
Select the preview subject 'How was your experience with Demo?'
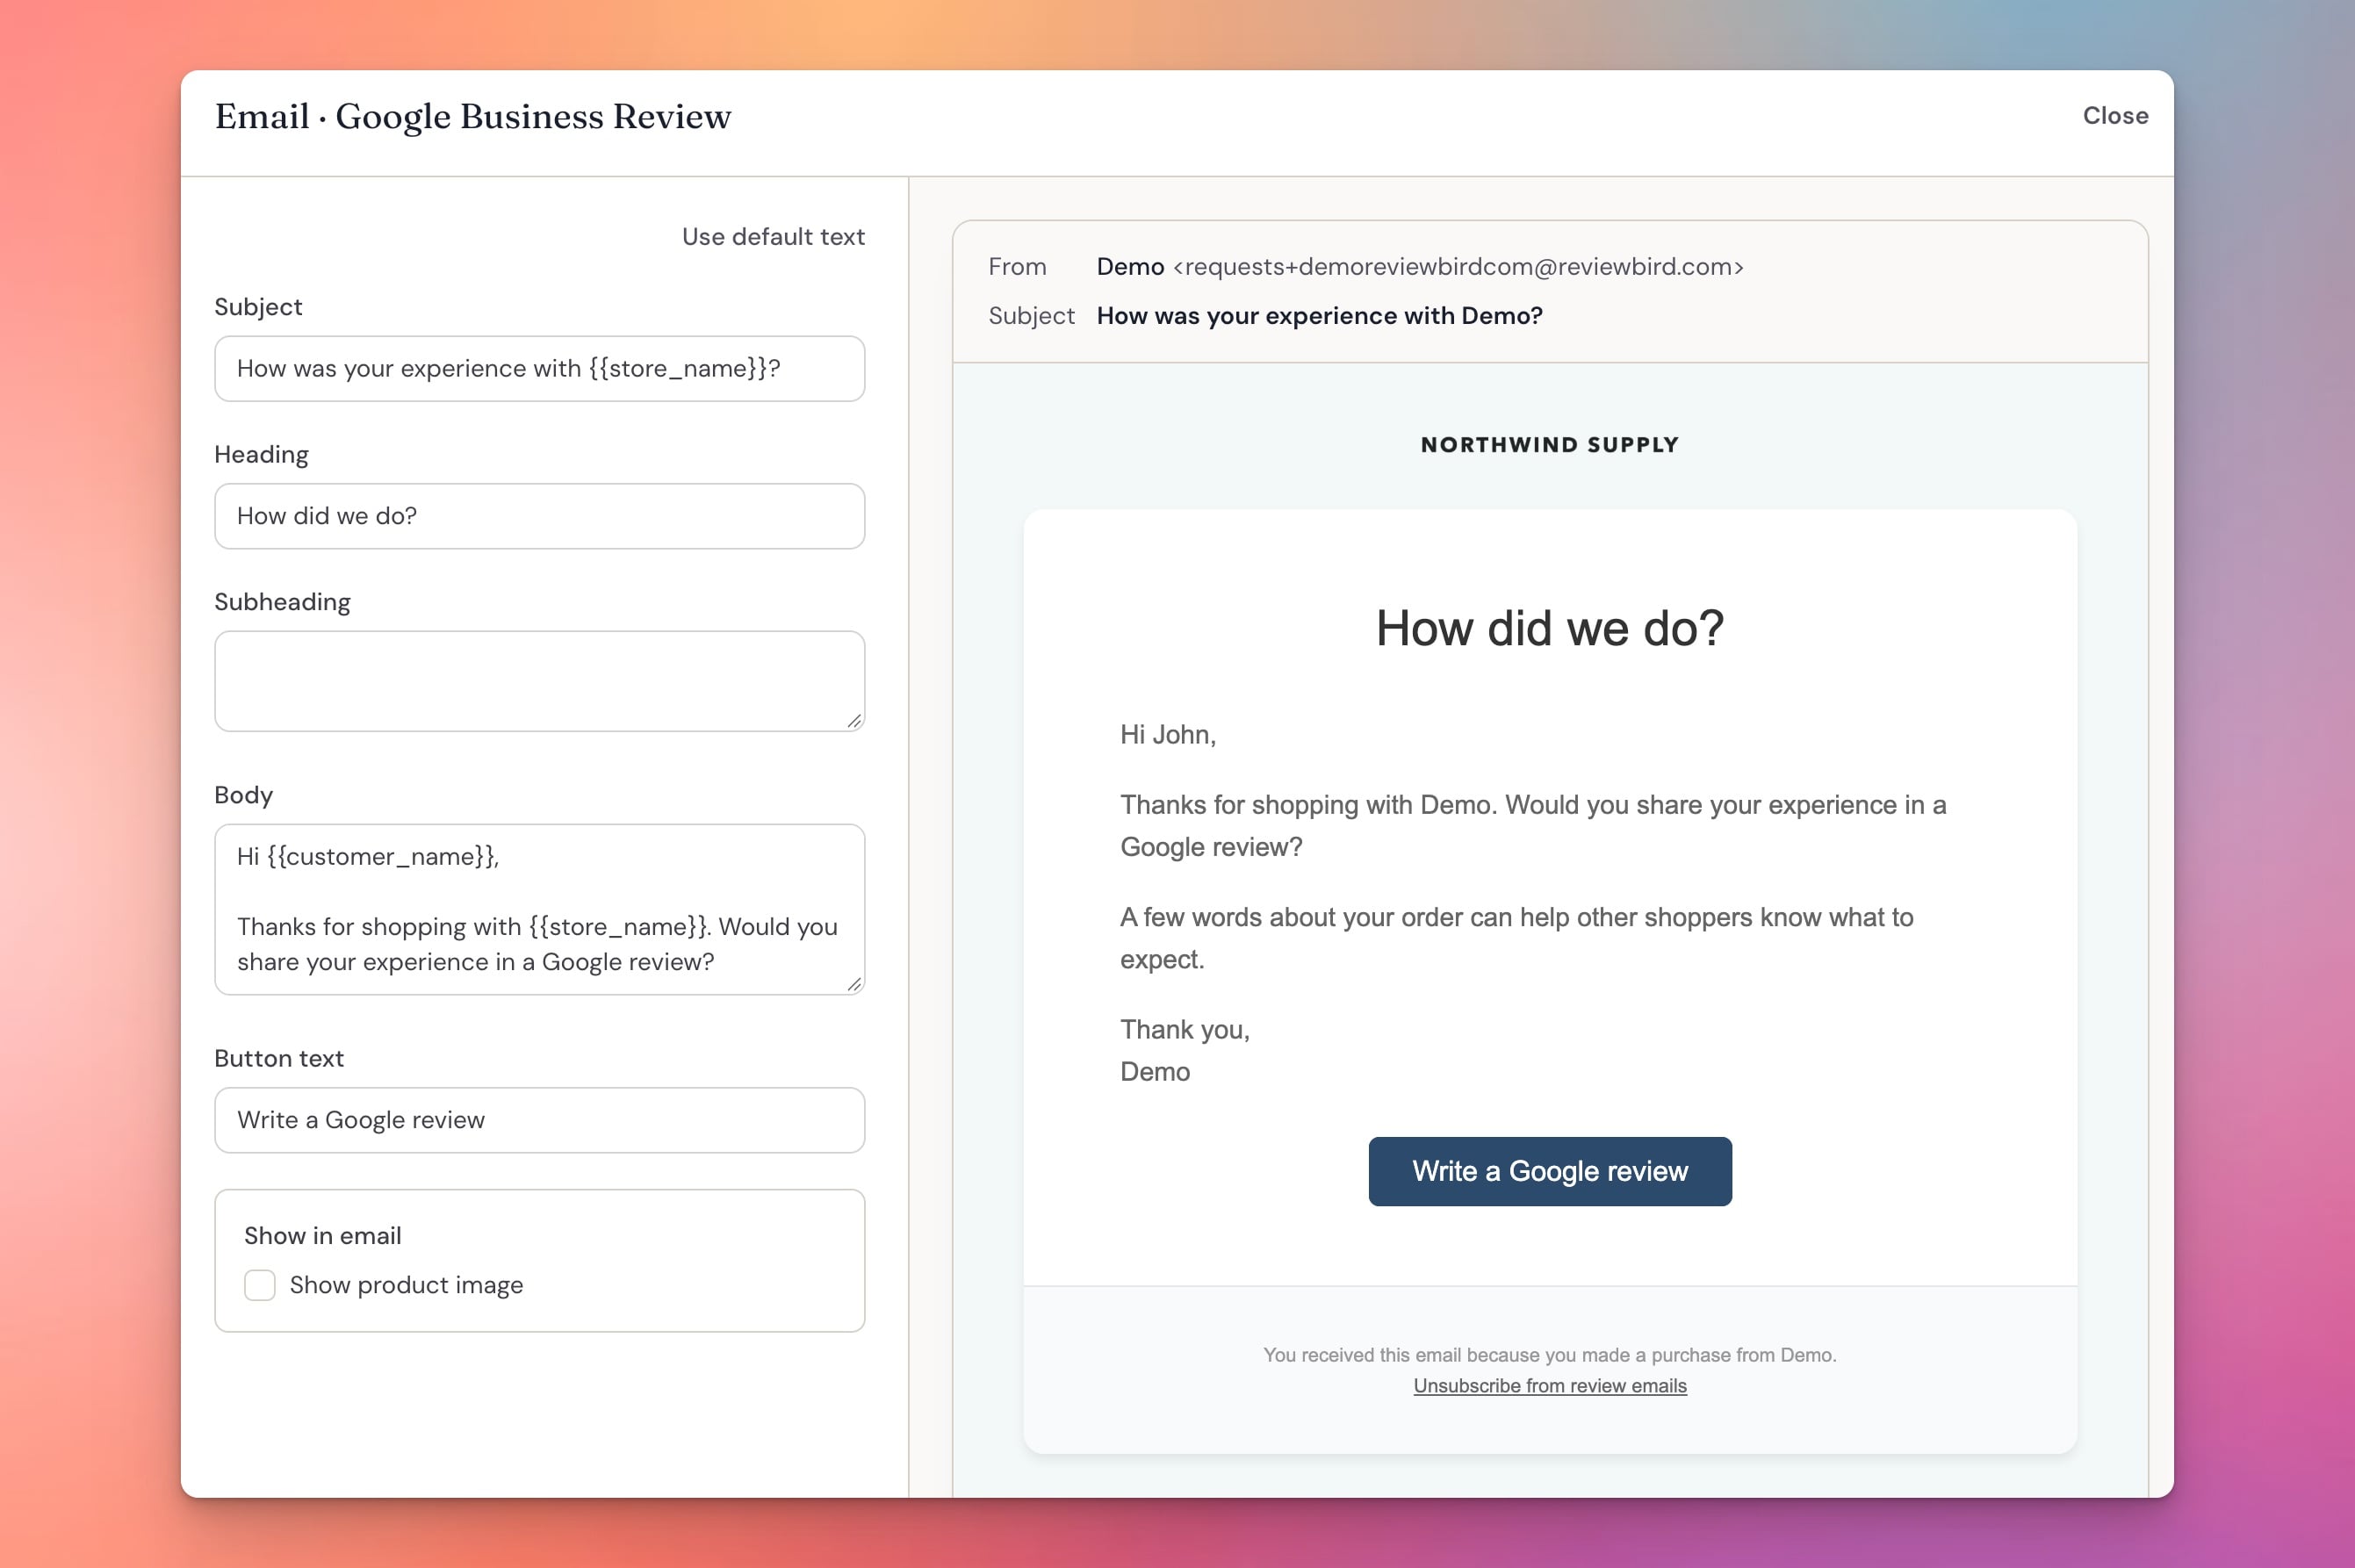pyautogui.click(x=1320, y=316)
